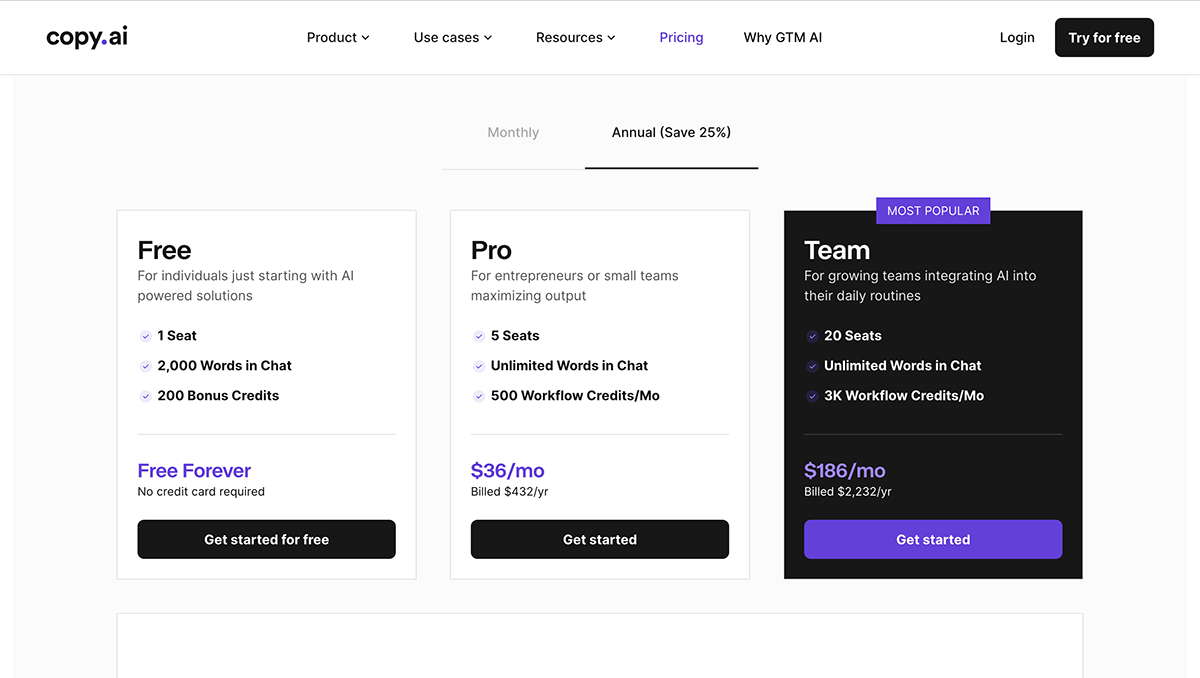Click checkmark beside 500 Workflow Credits/Mo
1200x678 pixels.
click(x=479, y=396)
